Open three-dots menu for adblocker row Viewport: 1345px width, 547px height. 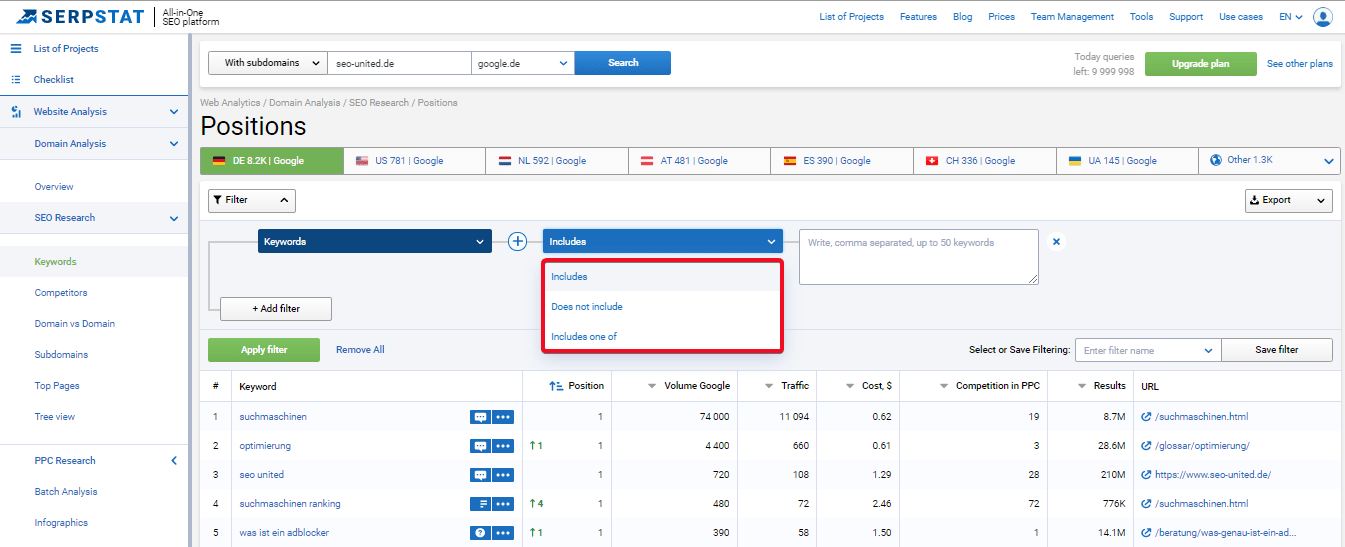[x=502, y=533]
